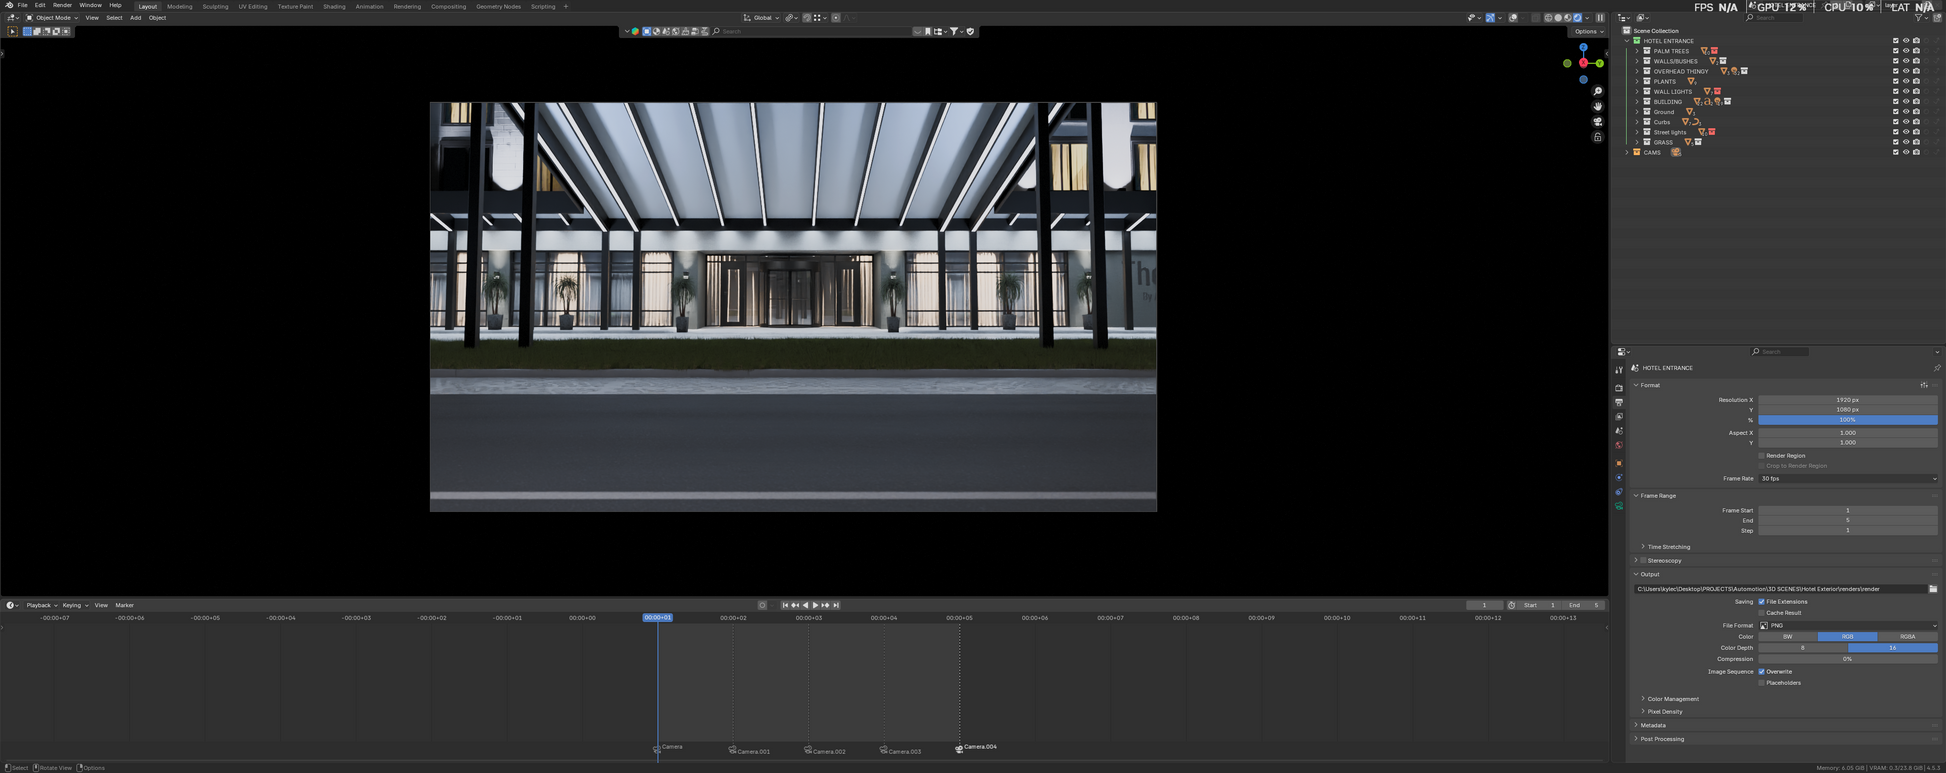Click the folder icon beside the output path

(x=1932, y=589)
